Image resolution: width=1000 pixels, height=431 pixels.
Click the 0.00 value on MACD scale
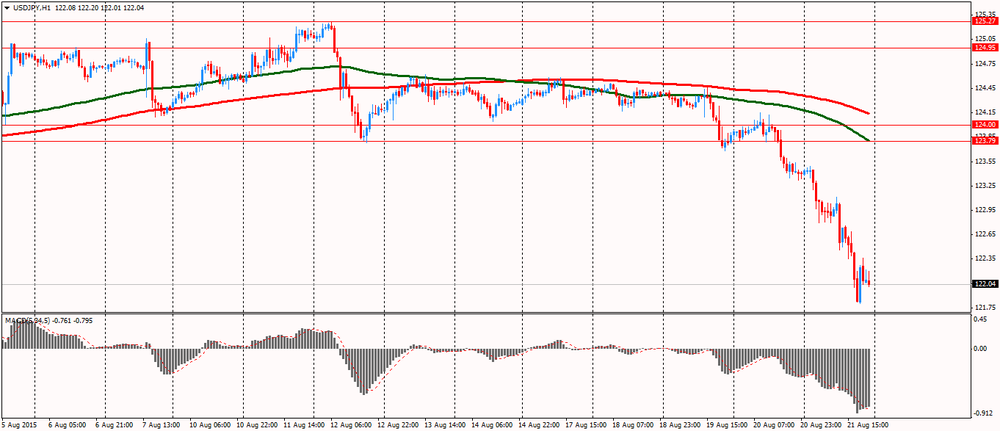click(983, 349)
